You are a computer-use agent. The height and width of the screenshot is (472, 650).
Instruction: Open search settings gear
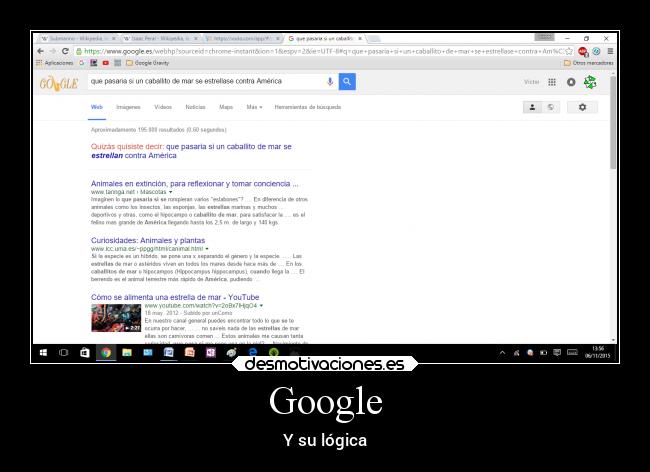(582, 107)
